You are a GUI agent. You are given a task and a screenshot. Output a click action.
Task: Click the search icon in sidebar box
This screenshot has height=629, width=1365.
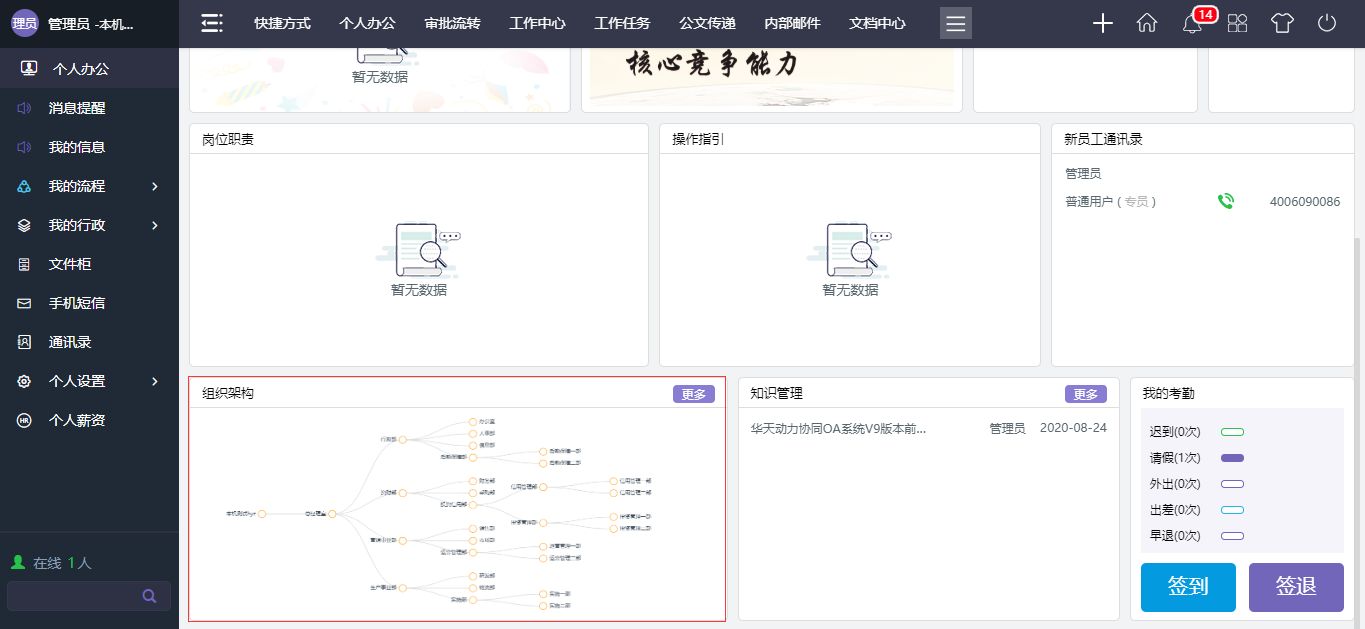click(x=149, y=596)
